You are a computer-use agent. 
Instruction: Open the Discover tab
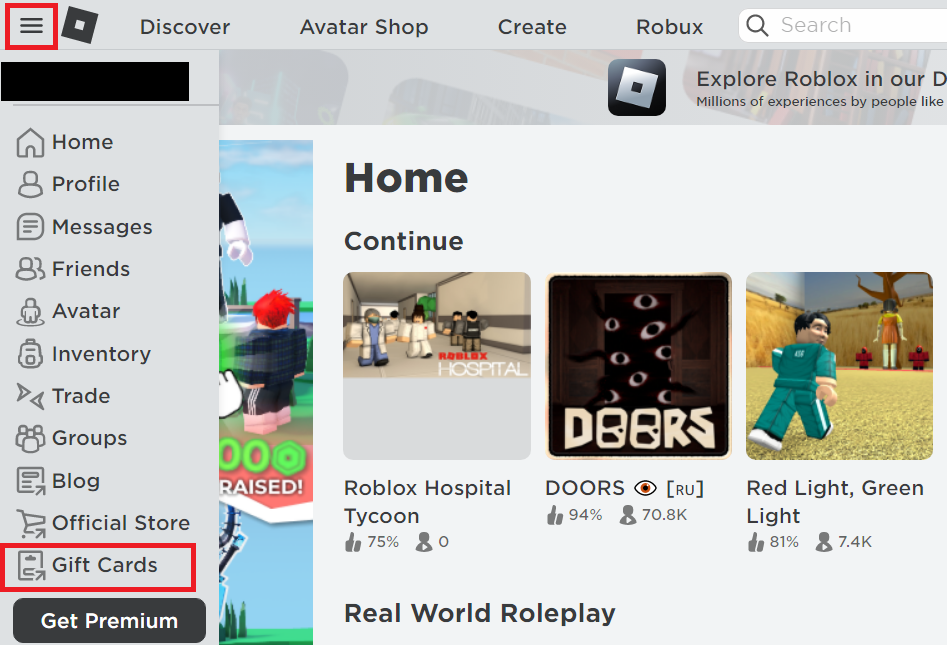pyautogui.click(x=185, y=27)
